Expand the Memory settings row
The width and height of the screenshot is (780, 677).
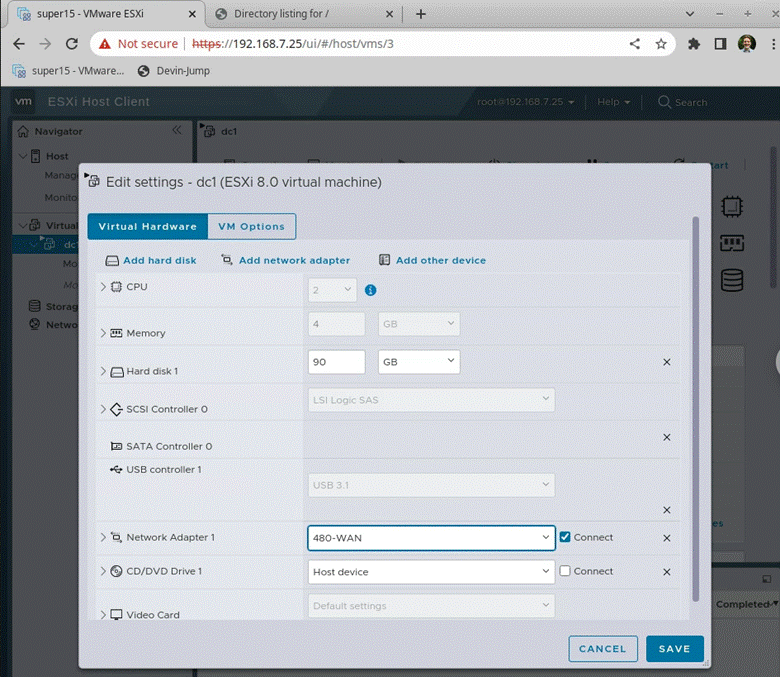click(103, 333)
